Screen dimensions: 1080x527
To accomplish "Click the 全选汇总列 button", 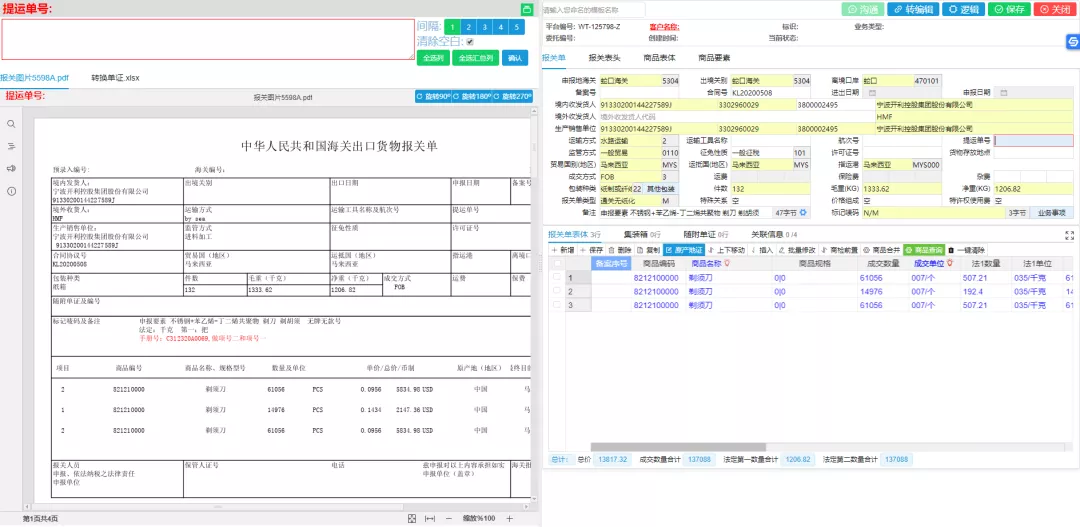I will point(476,58).
